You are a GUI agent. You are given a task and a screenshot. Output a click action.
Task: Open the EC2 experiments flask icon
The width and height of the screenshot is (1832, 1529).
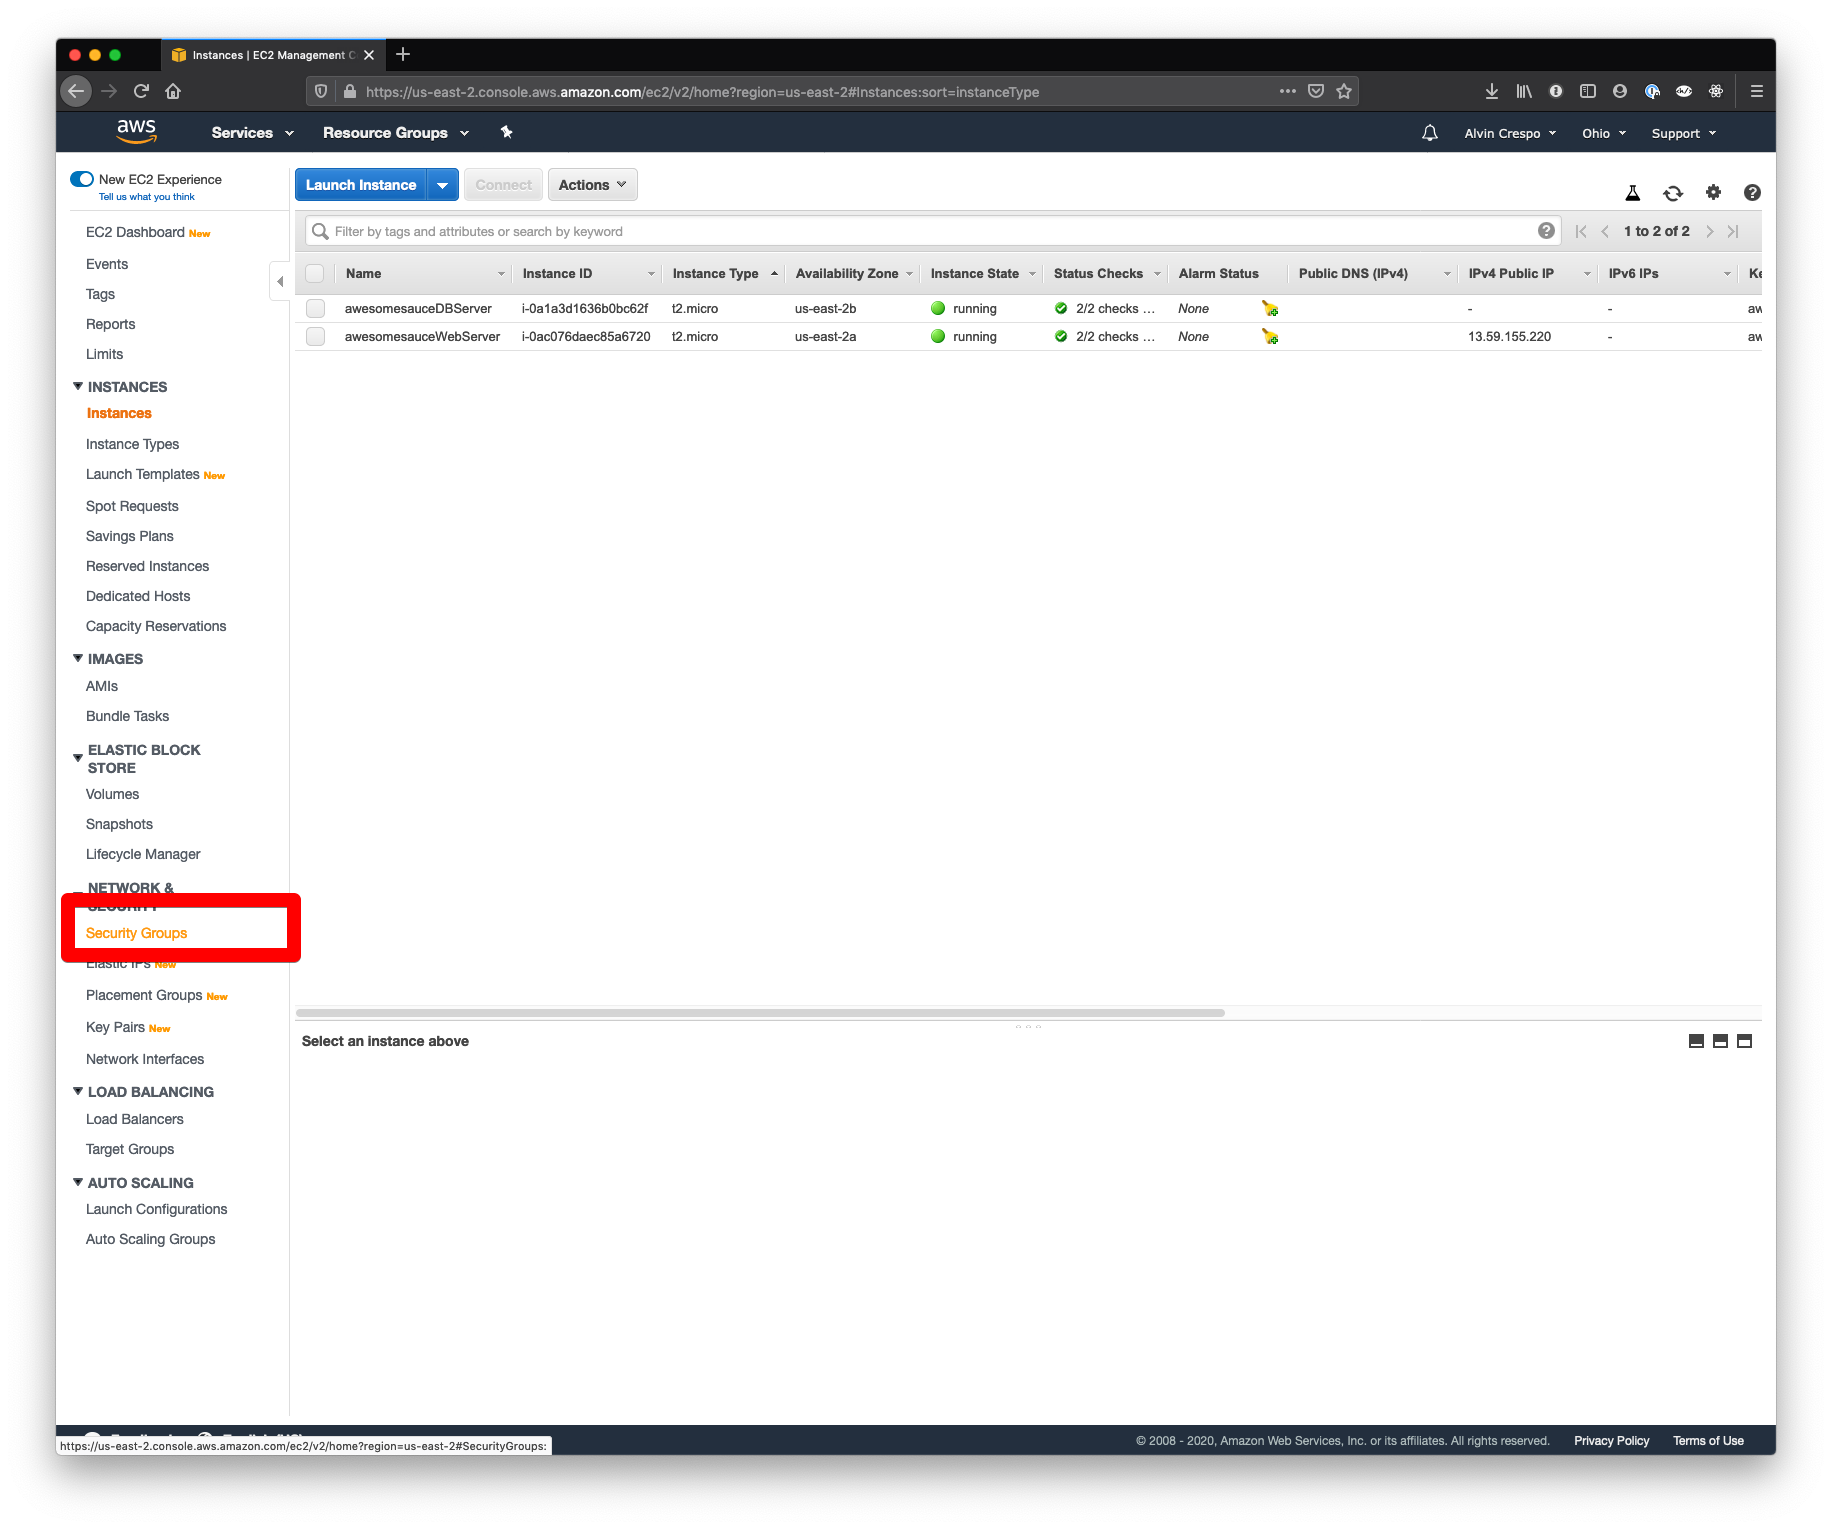[x=1633, y=192]
